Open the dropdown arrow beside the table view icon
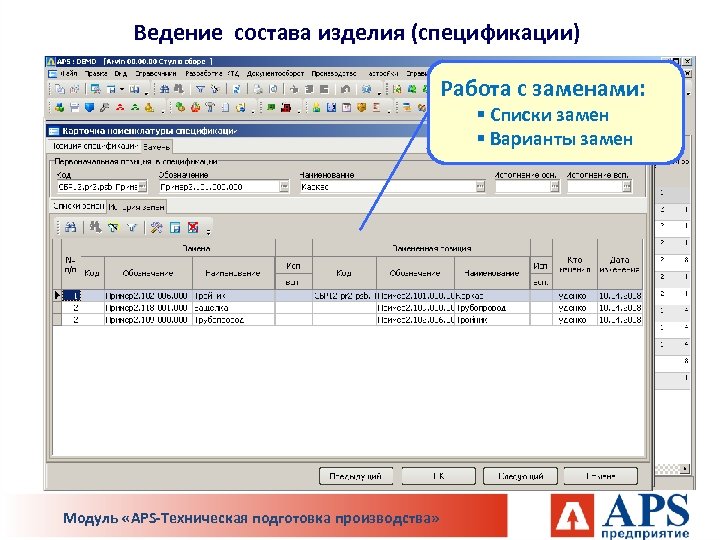 pos(122,89)
